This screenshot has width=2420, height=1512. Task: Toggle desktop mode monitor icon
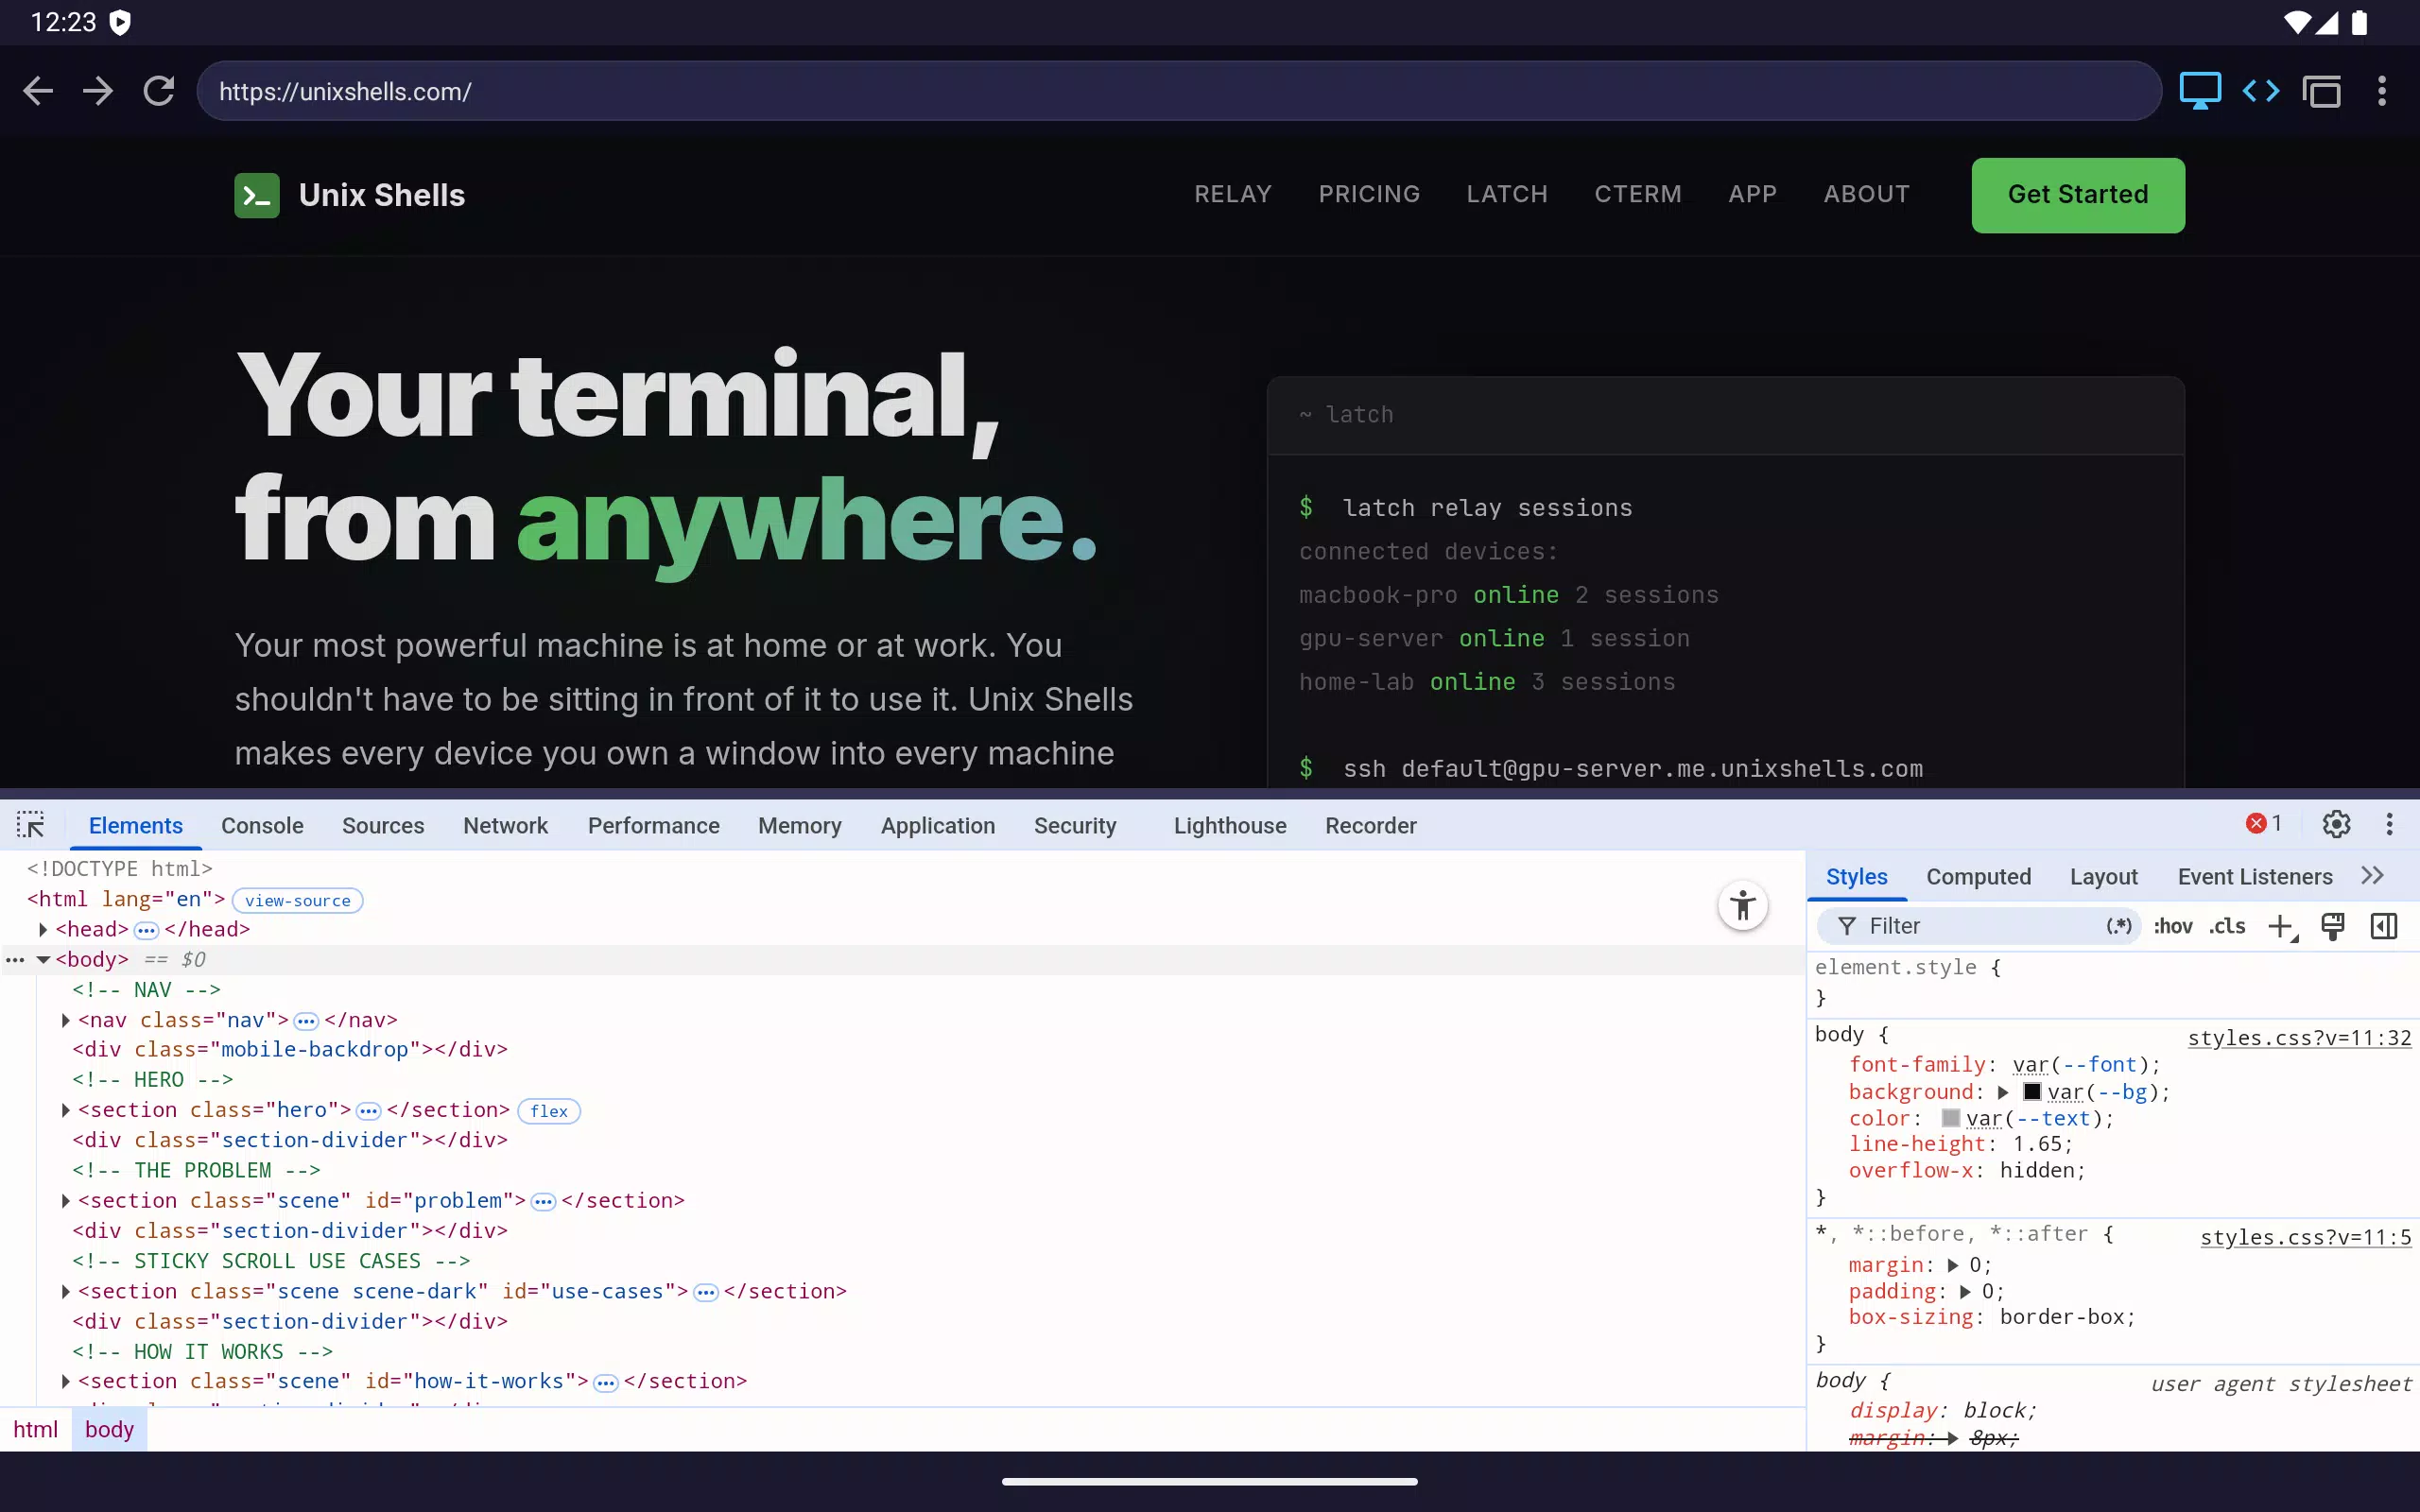[2200, 91]
